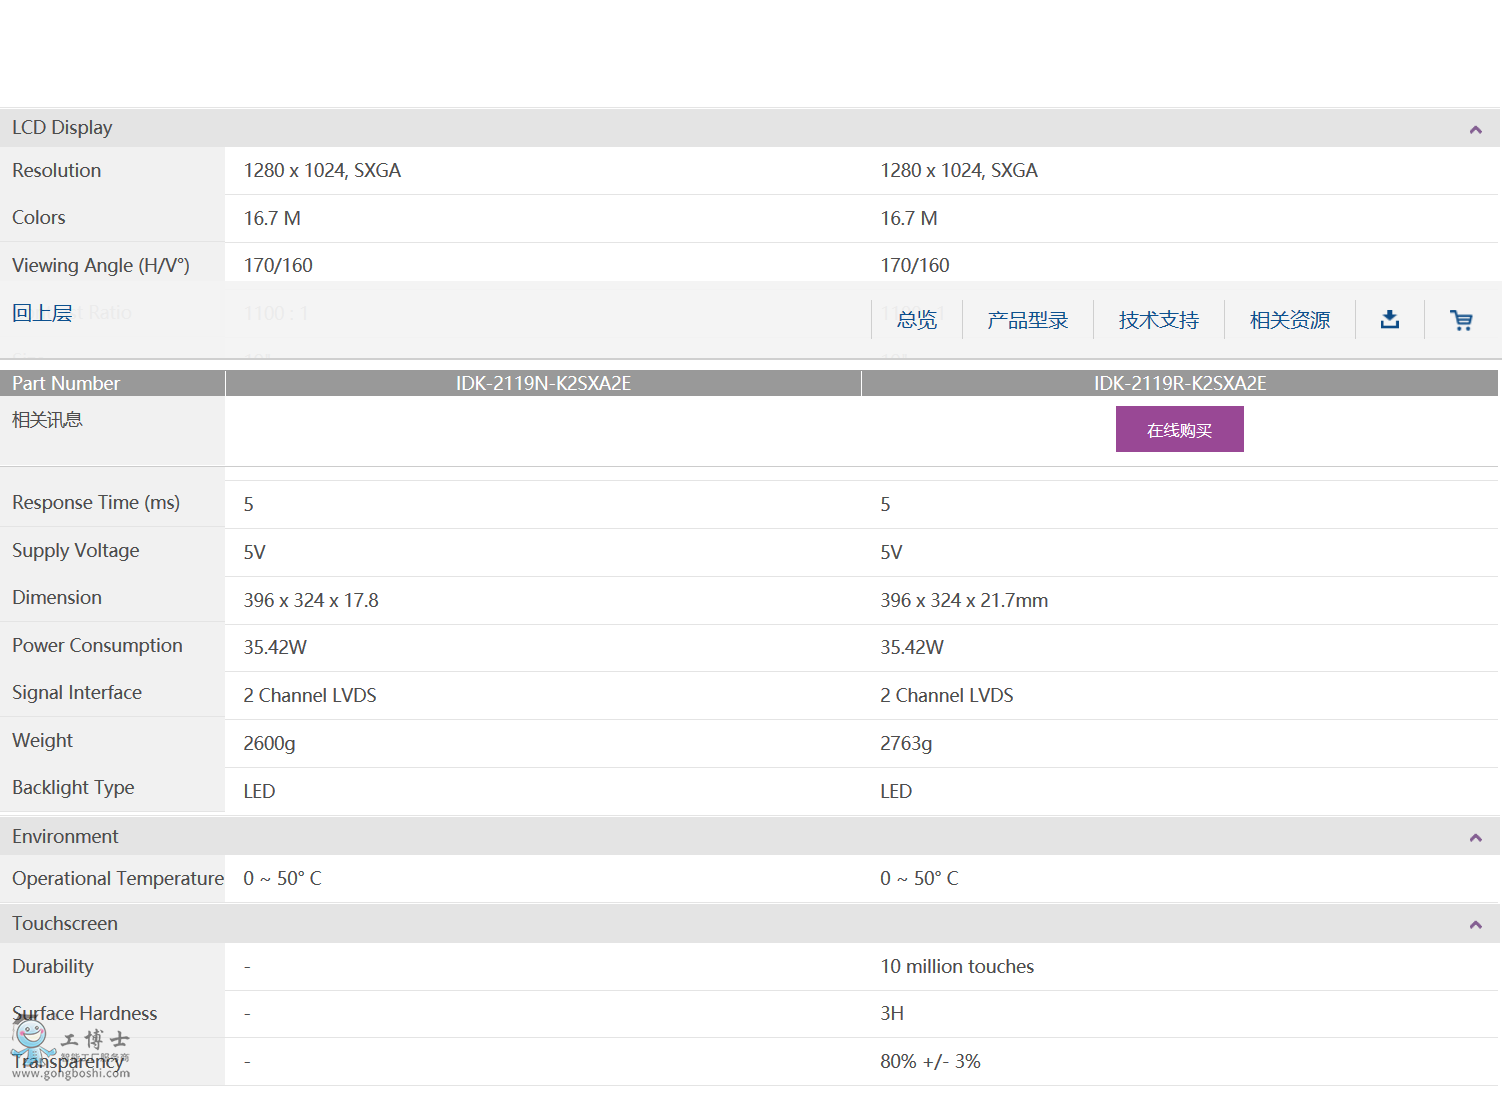Image resolution: width=1502 pixels, height=1093 pixels.
Task: Click the IDK-2119N-K2SXA2E column header
Action: (543, 383)
